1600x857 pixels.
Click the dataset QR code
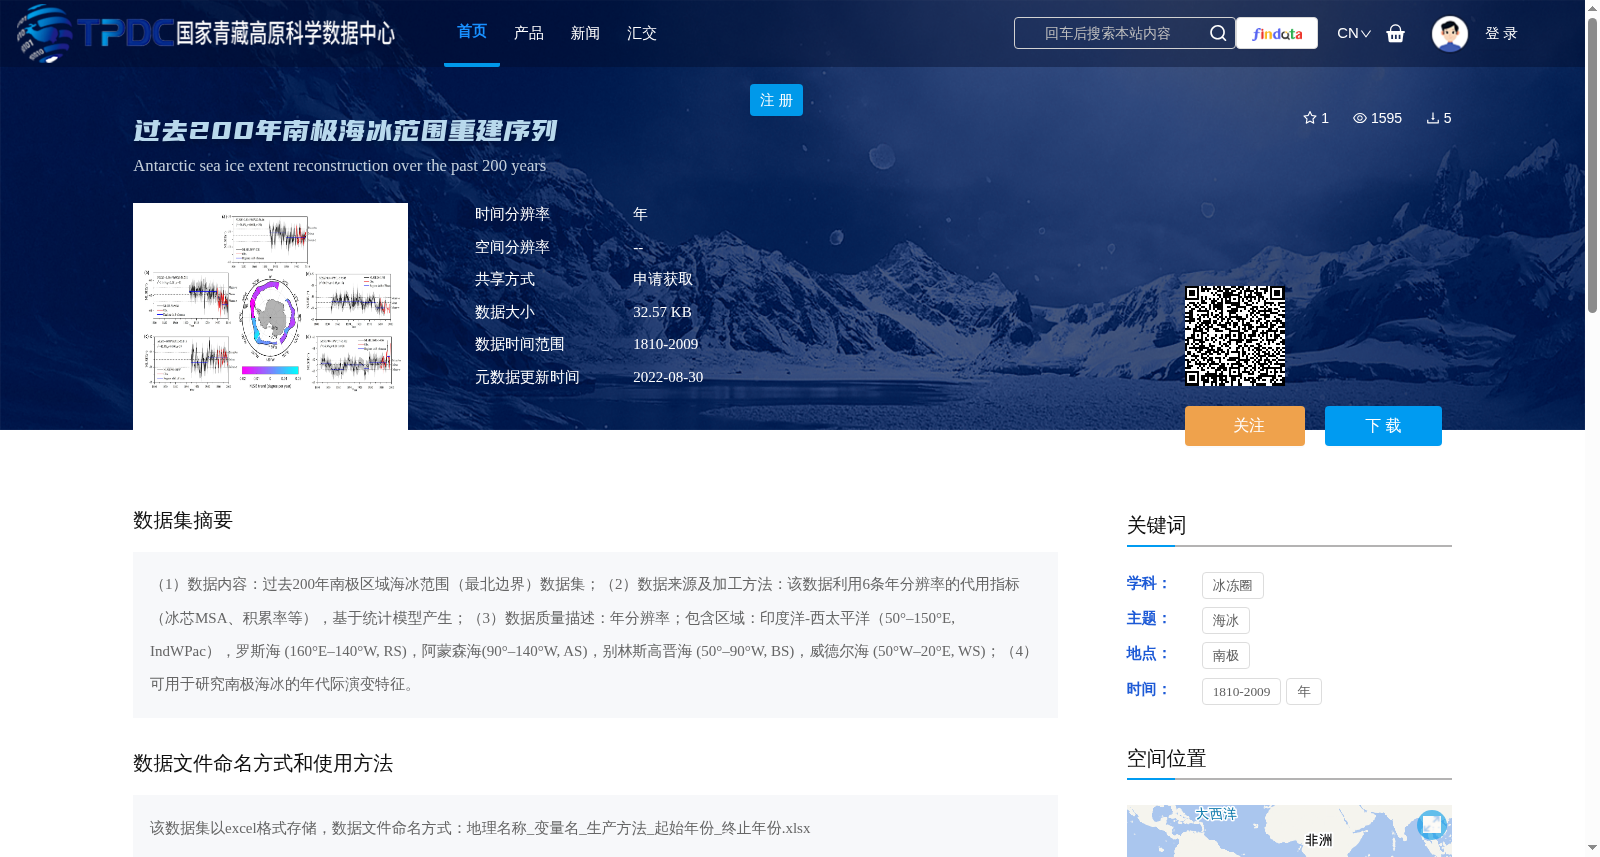pos(1235,336)
